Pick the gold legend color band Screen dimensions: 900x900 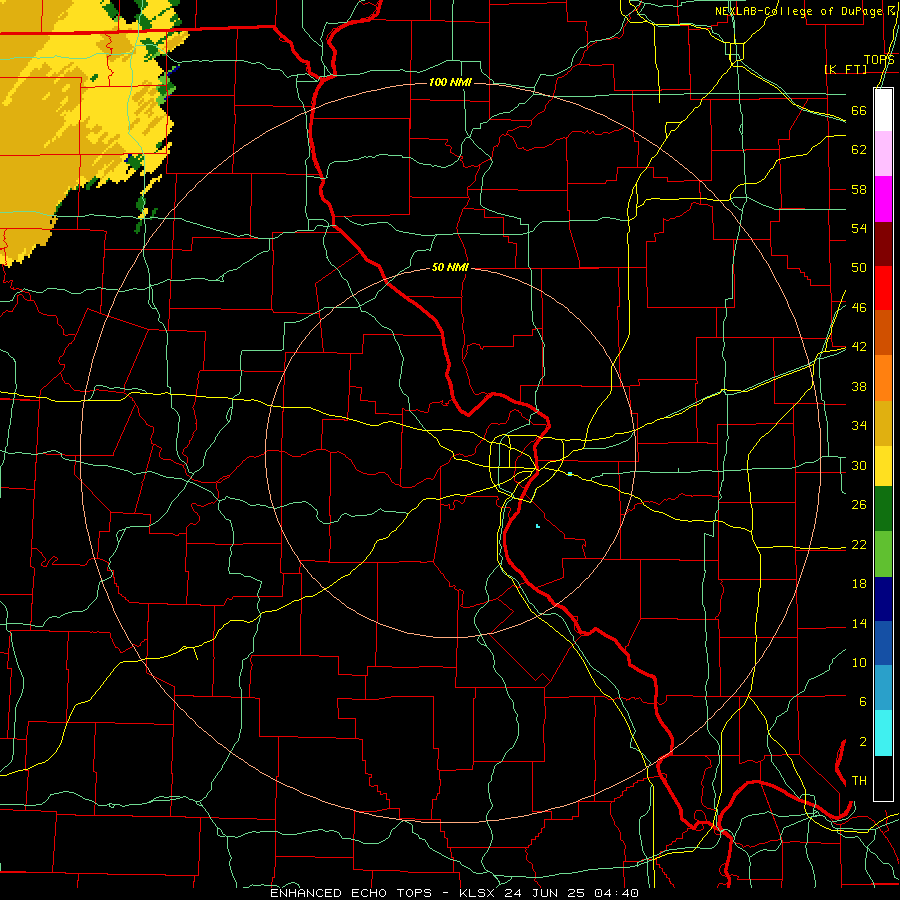883,423
